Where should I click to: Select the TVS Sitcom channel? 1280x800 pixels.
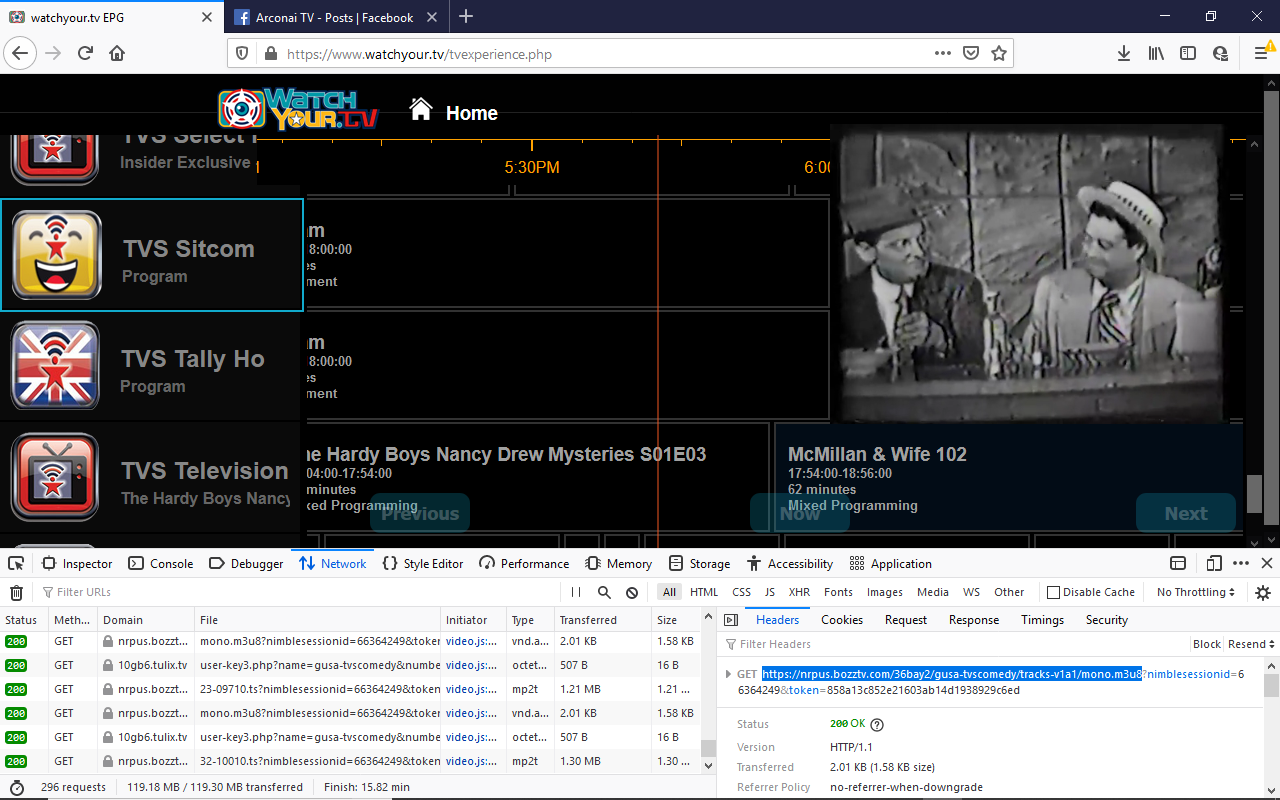(x=151, y=255)
